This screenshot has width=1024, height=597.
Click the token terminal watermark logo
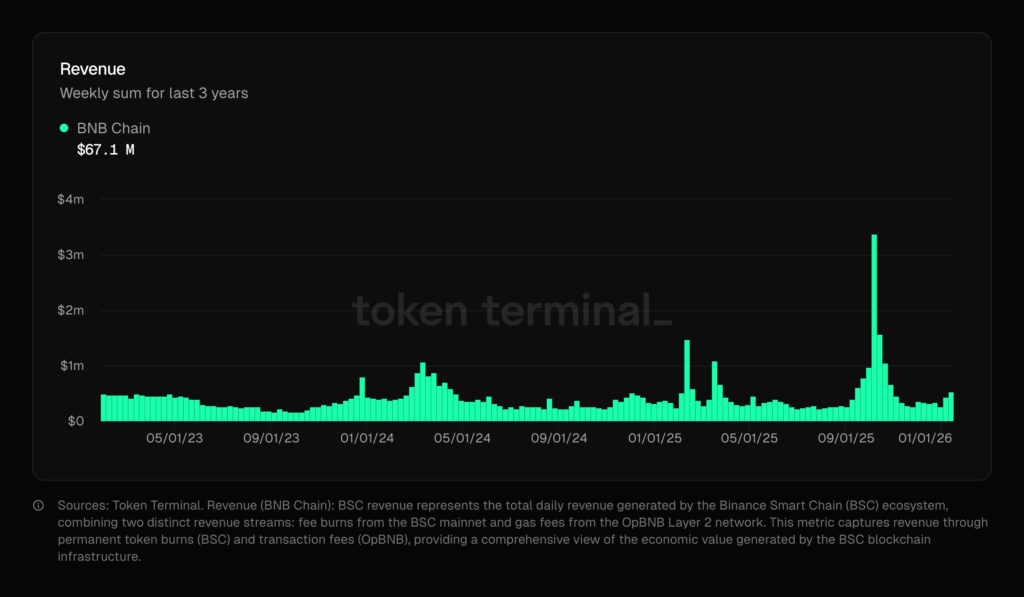(512, 310)
